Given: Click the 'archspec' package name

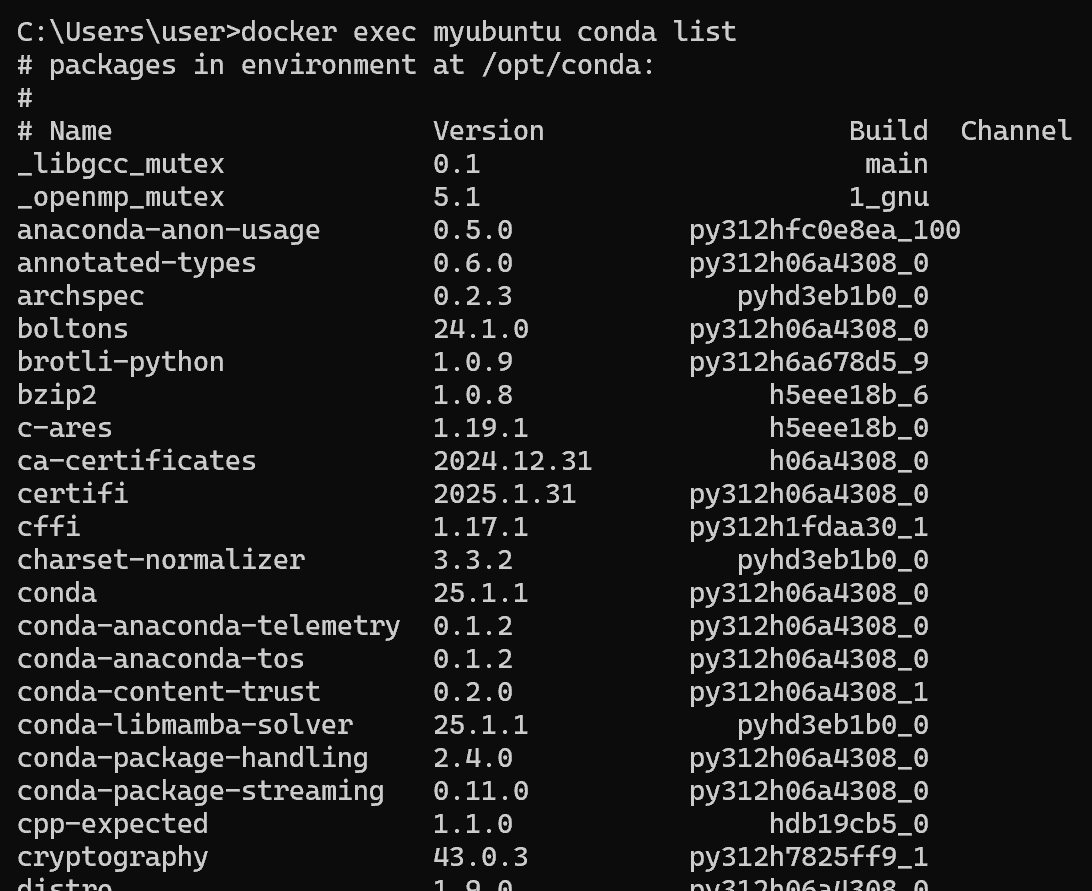Looking at the screenshot, I should [80, 296].
